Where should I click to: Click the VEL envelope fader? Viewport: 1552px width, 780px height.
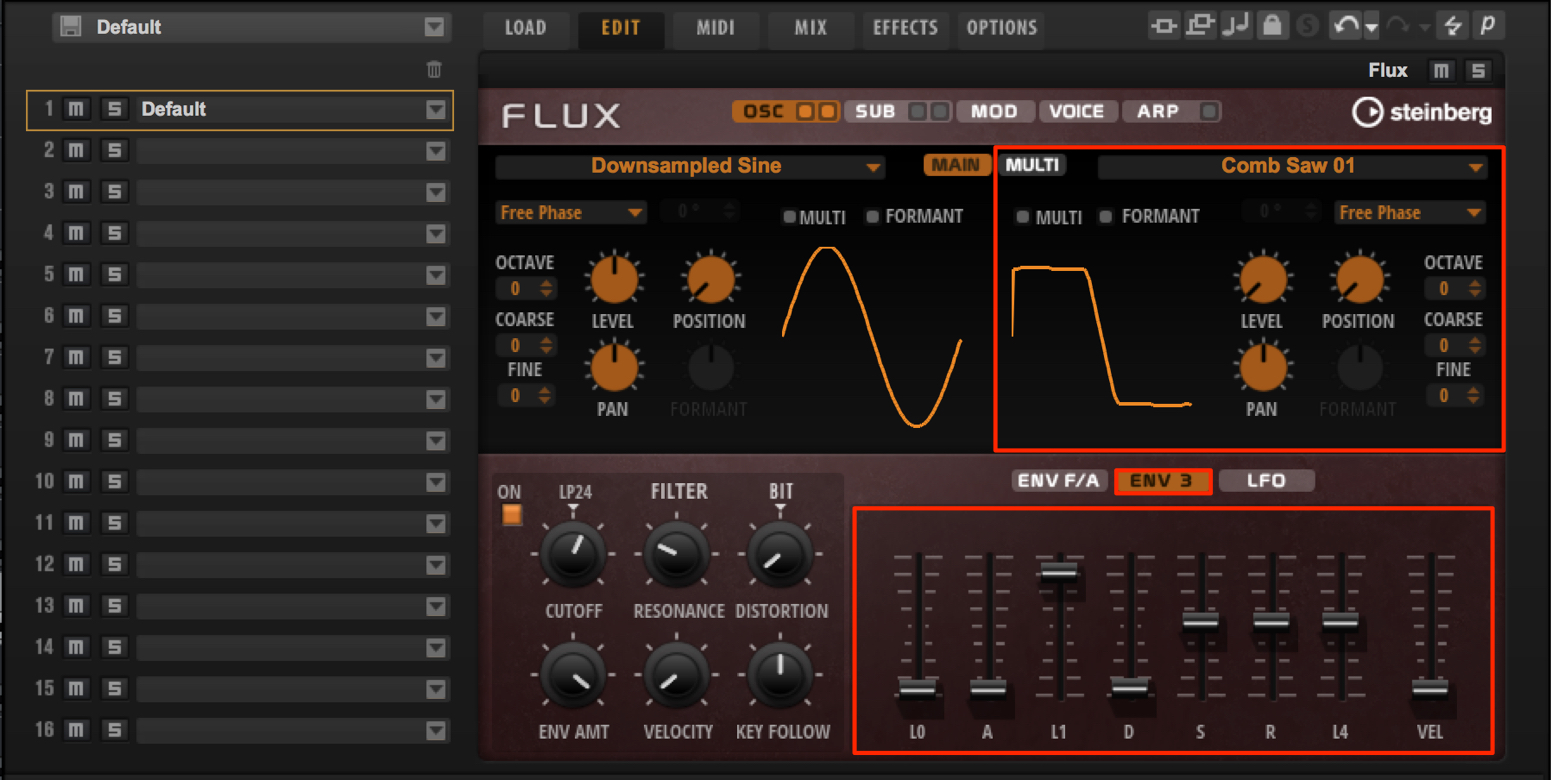click(1430, 688)
